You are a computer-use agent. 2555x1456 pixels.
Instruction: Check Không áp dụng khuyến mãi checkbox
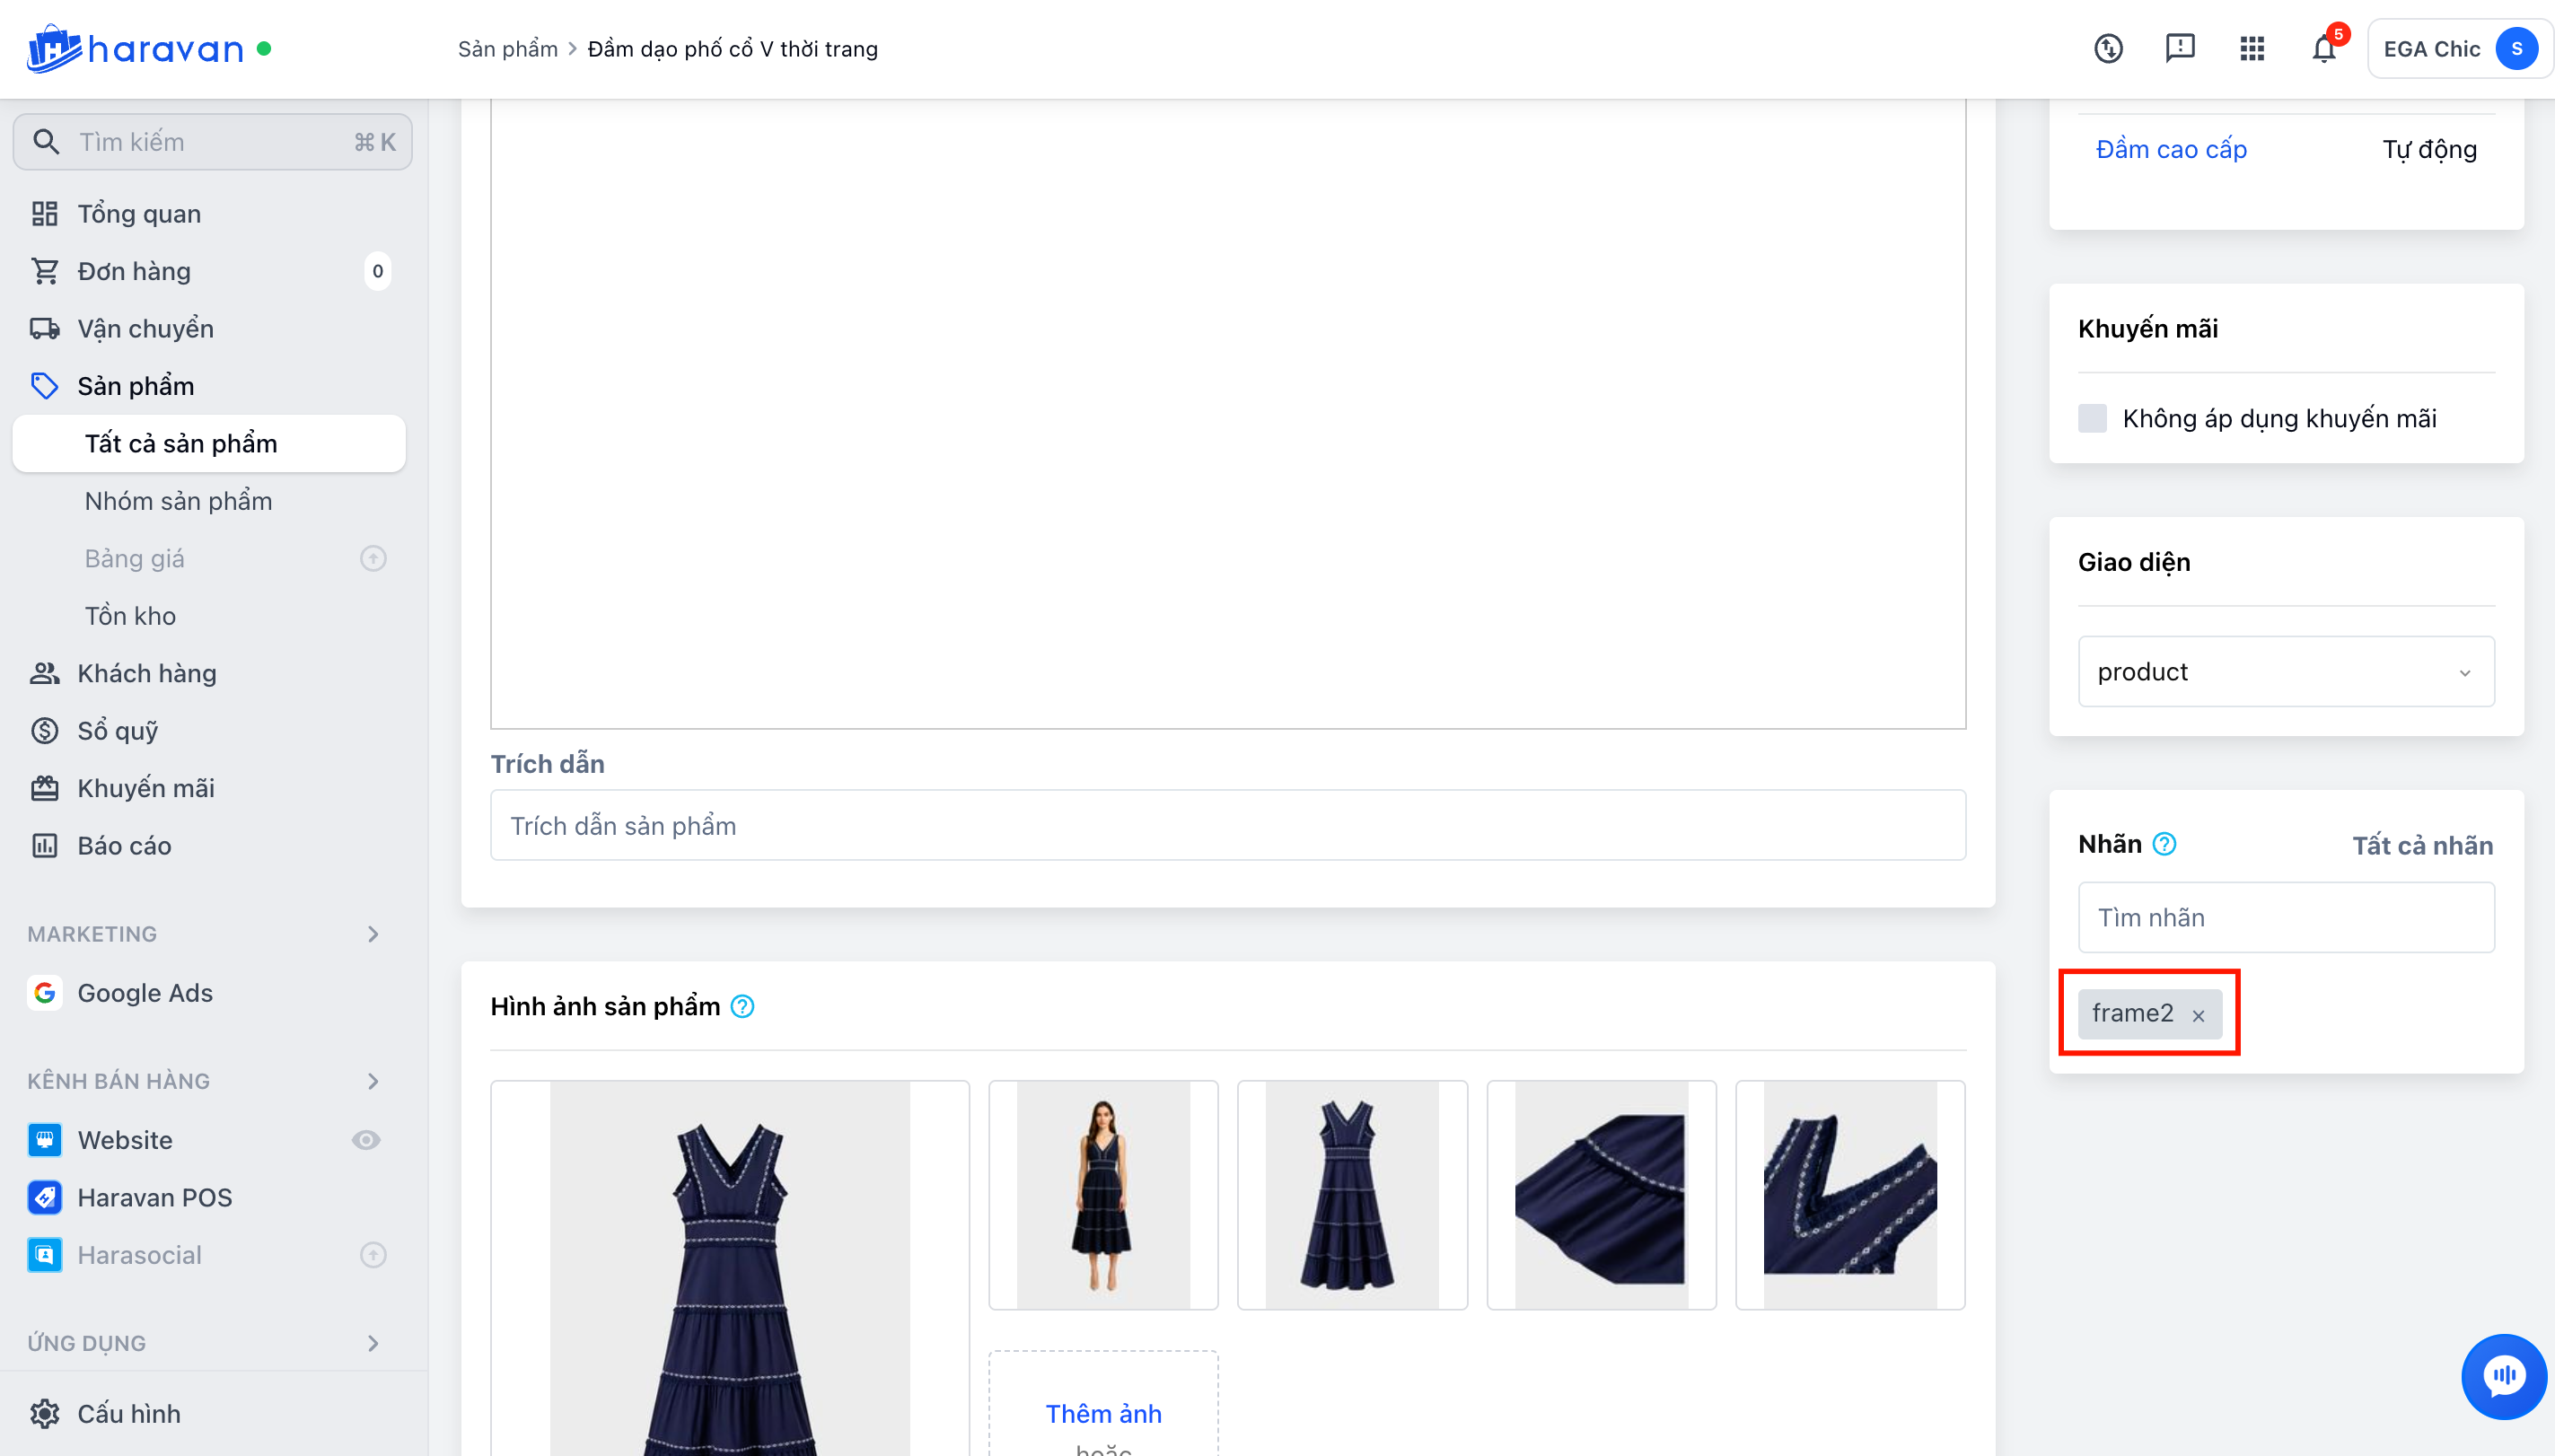pyautogui.click(x=2092, y=418)
